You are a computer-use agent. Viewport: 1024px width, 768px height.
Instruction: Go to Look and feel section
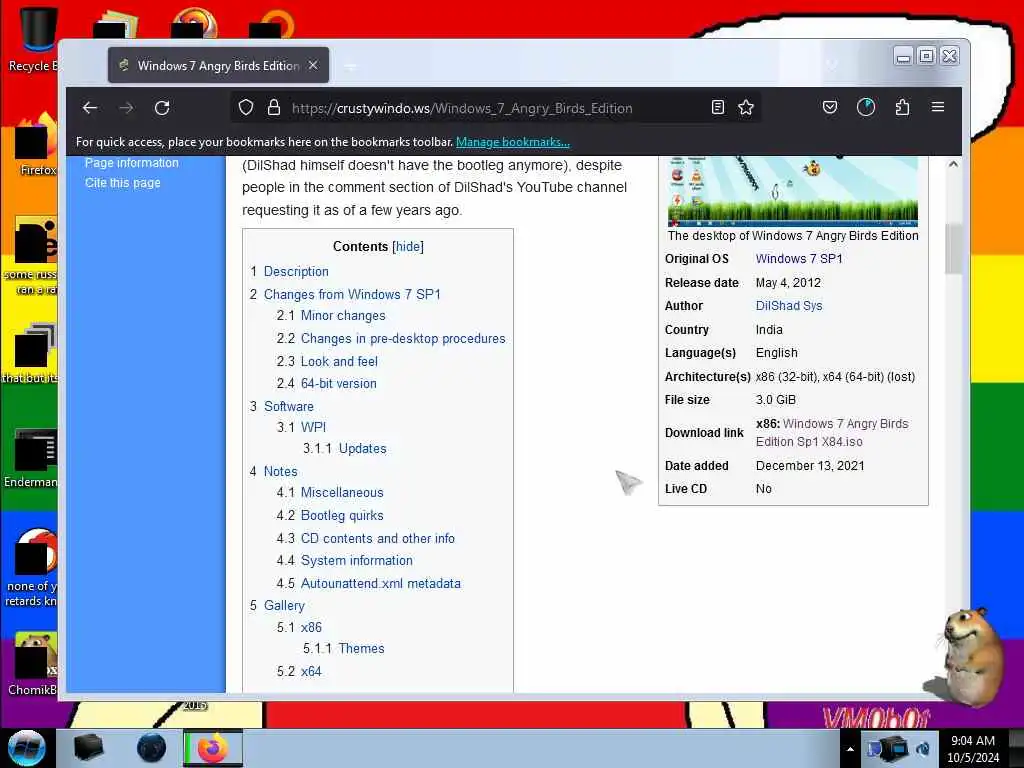339,361
